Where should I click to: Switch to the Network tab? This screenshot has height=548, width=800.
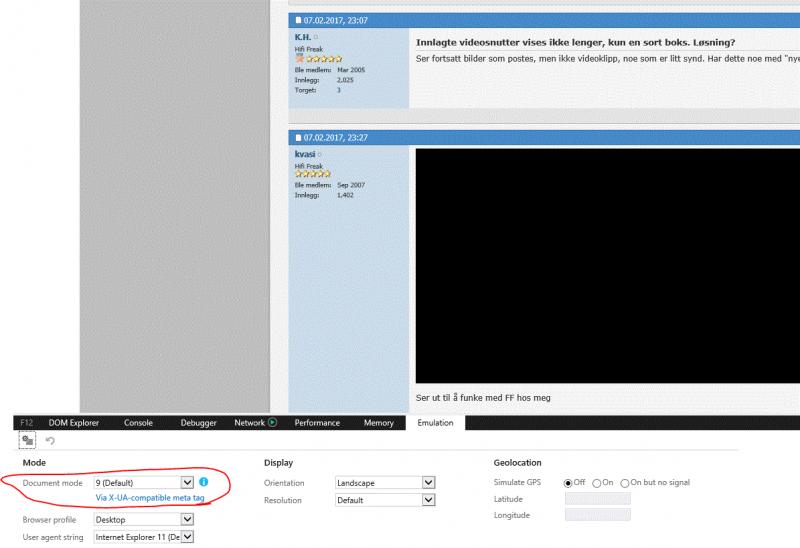click(x=249, y=422)
